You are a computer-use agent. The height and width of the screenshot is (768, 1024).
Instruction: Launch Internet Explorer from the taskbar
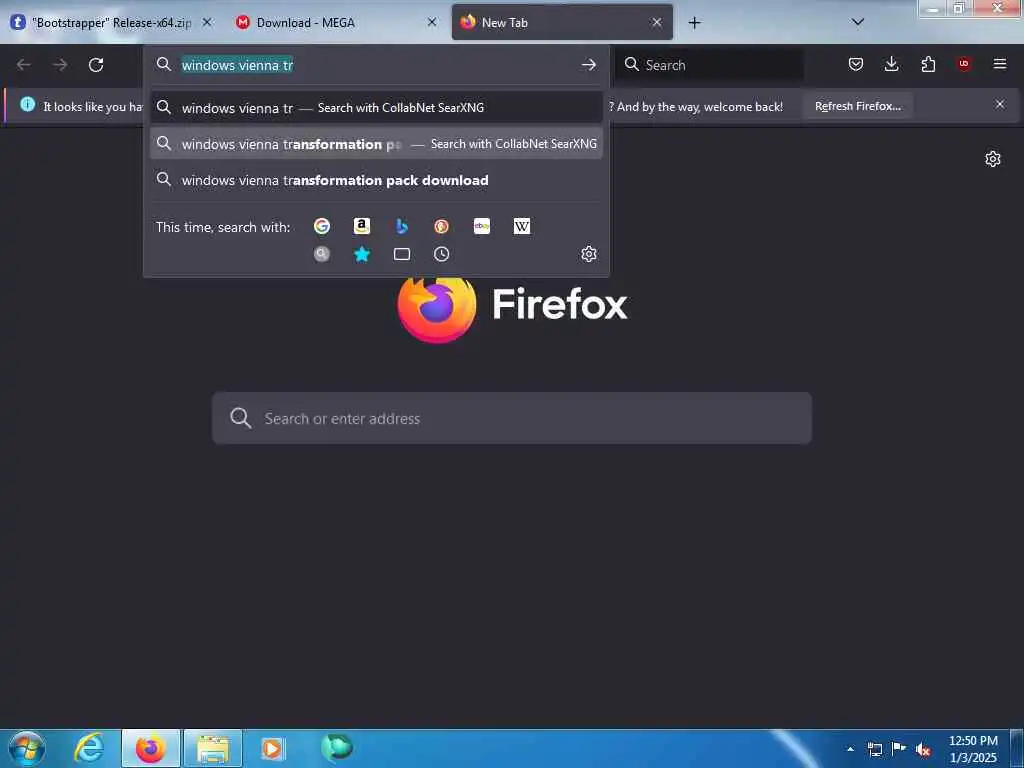(x=89, y=748)
